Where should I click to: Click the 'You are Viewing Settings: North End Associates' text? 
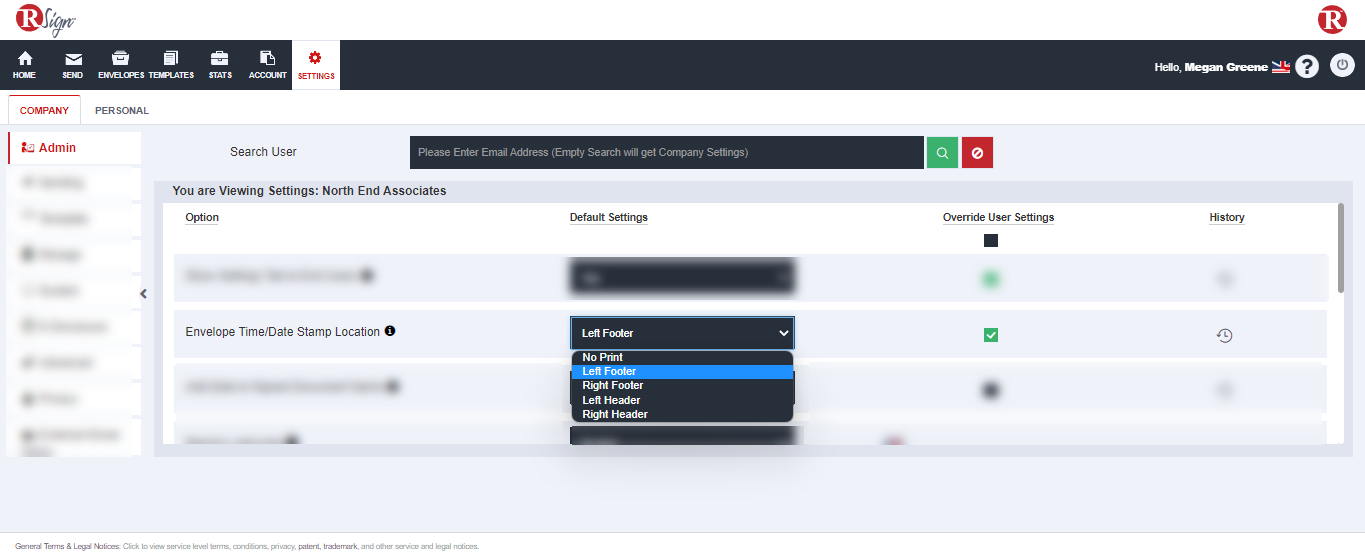(x=309, y=190)
